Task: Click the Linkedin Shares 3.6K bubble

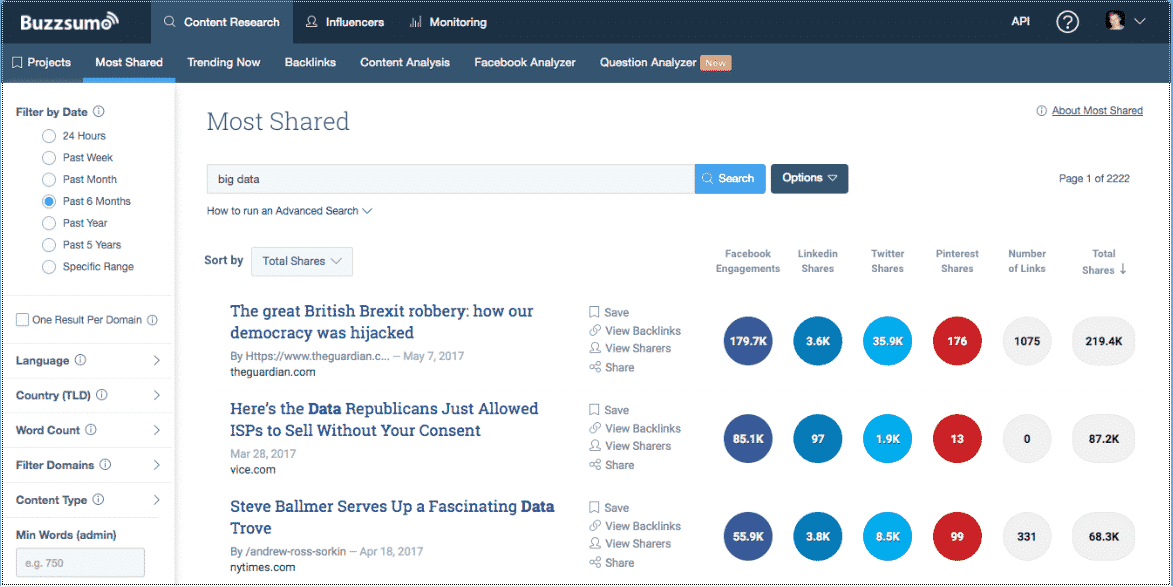Action: click(x=818, y=341)
